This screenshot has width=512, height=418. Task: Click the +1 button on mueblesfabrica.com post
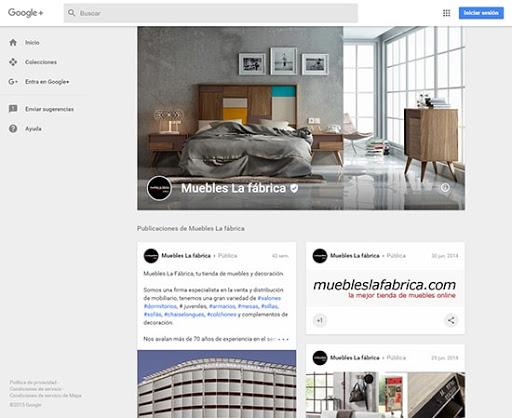tap(320, 320)
